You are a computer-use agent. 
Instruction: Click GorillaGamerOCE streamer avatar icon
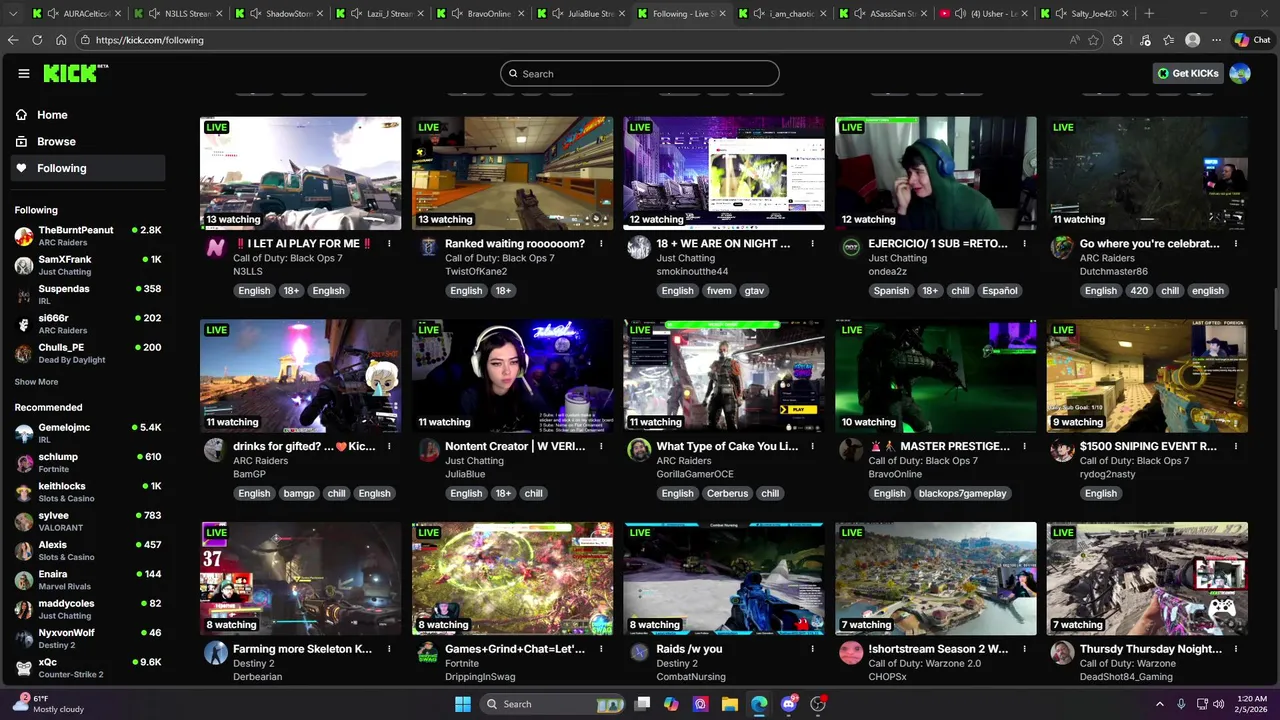coord(639,451)
